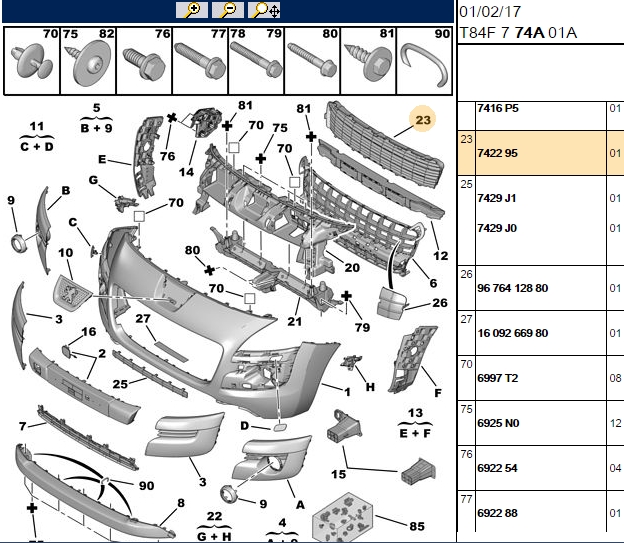Select the curved trim thumbnail numbered 90
Viewport: 624px width, 543px height.
425,61
